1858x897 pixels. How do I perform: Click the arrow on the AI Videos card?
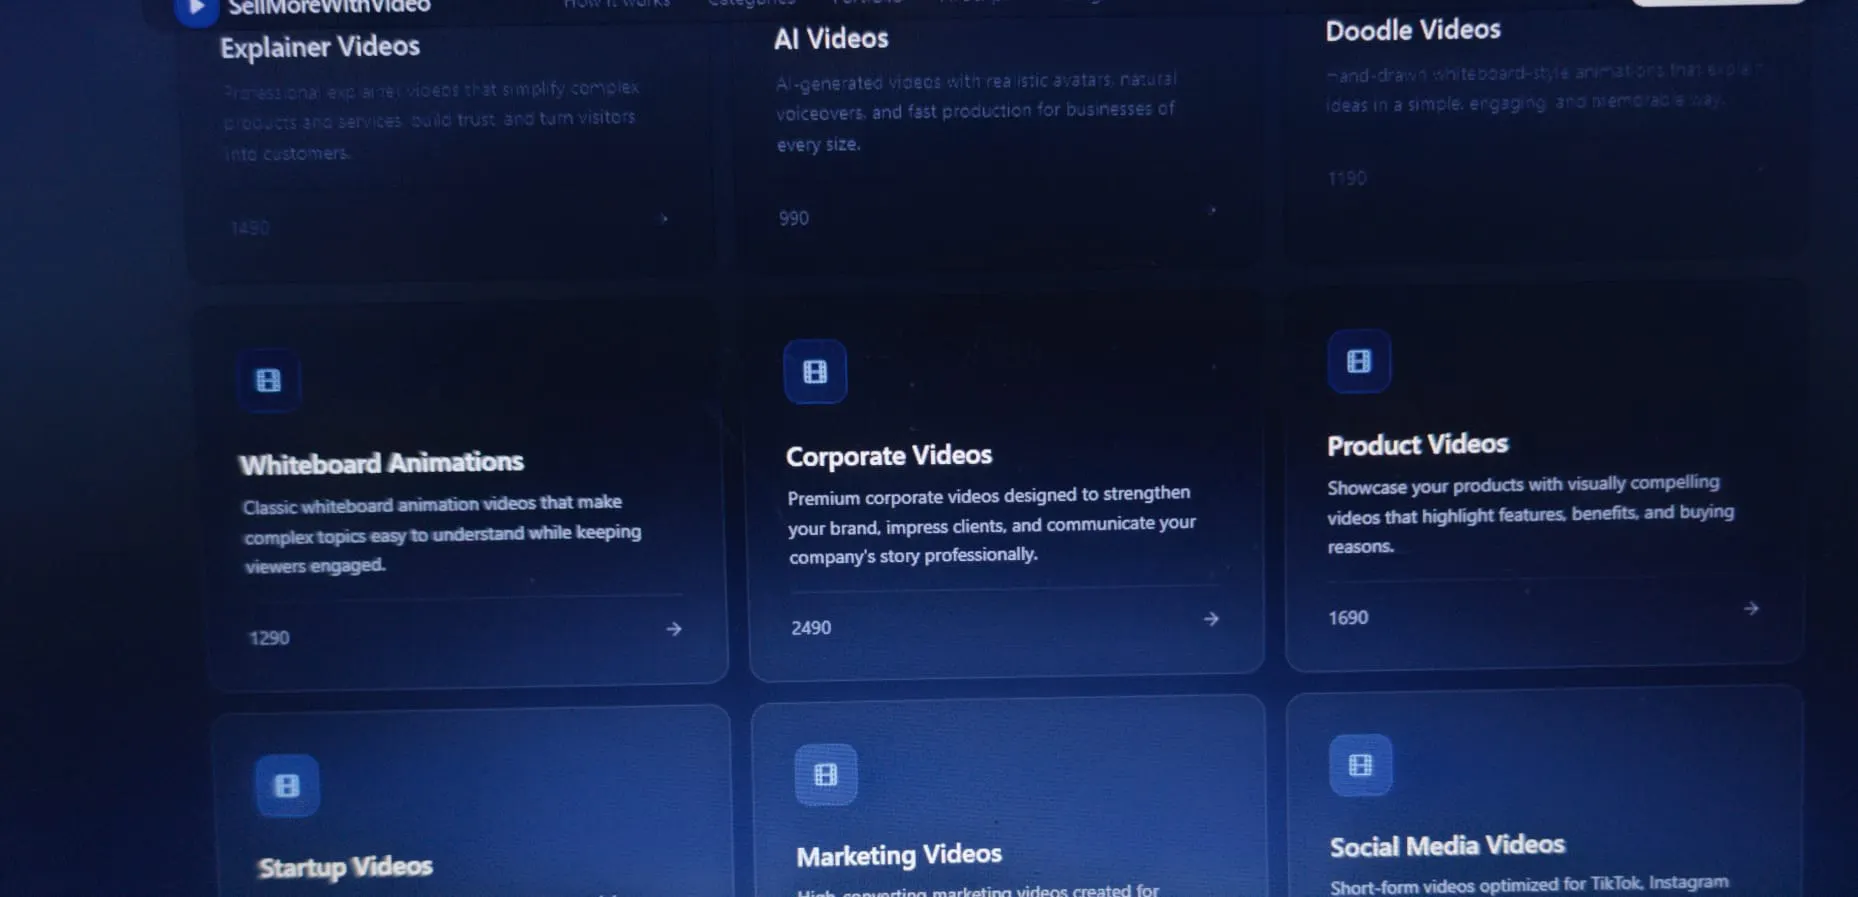(x=1212, y=210)
